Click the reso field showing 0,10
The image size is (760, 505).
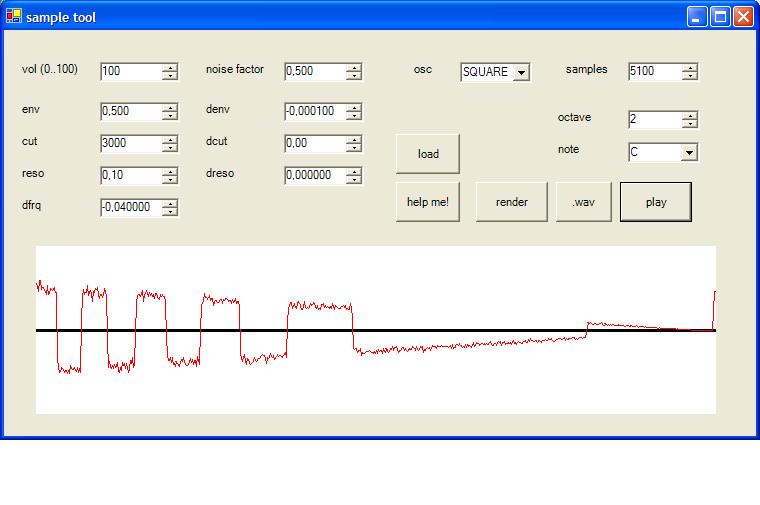(x=131, y=175)
